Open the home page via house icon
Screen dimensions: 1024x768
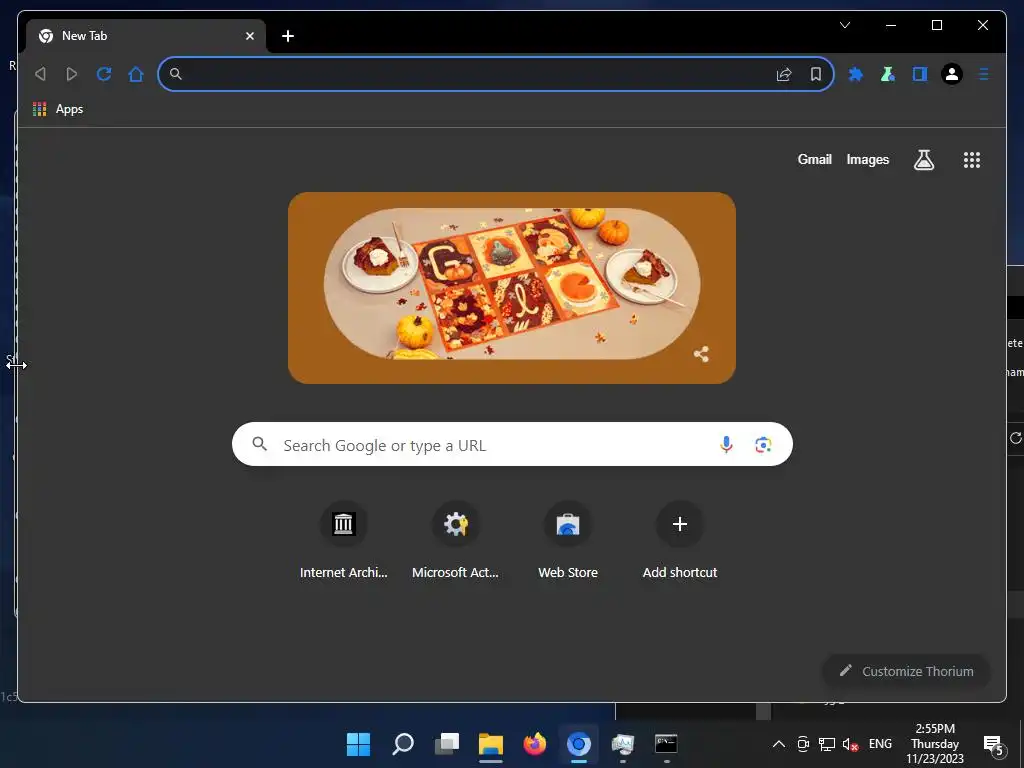coord(136,74)
